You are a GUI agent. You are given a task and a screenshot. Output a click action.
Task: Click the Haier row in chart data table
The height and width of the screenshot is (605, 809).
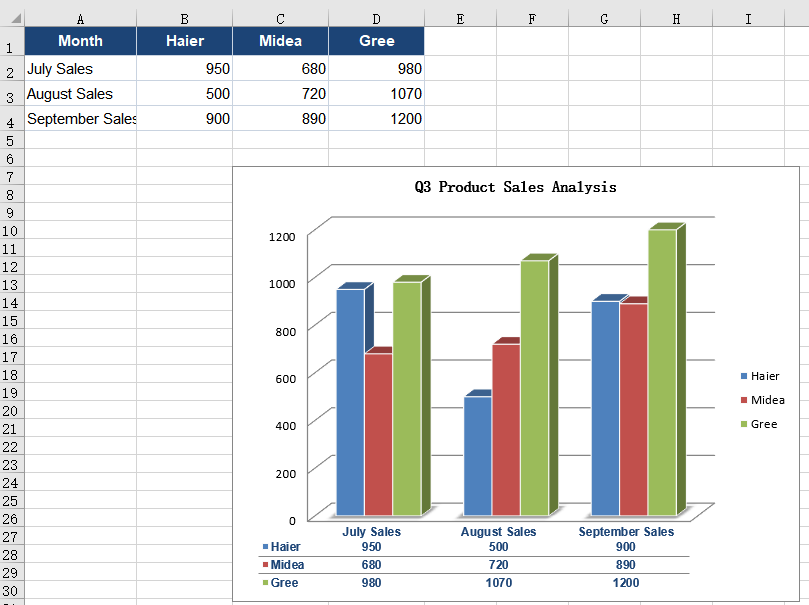coord(474,547)
